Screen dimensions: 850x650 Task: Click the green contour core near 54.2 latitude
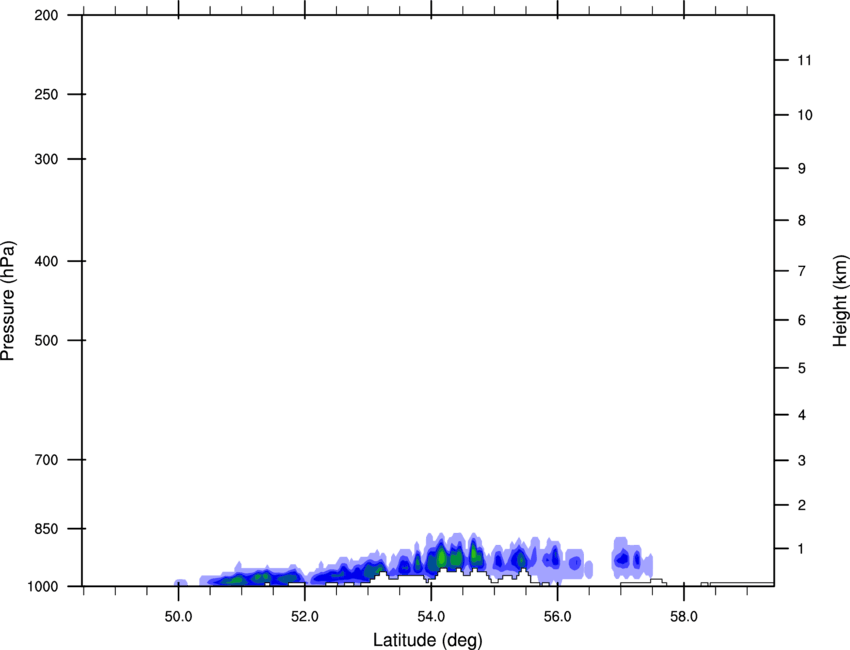[442, 556]
